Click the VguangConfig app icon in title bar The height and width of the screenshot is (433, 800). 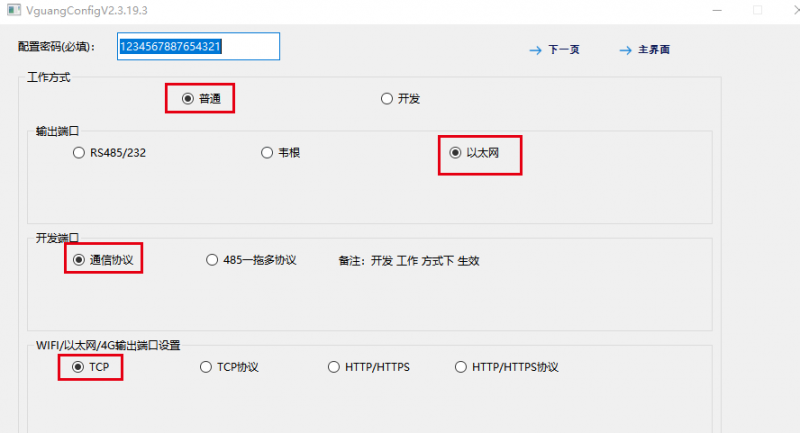coord(10,10)
